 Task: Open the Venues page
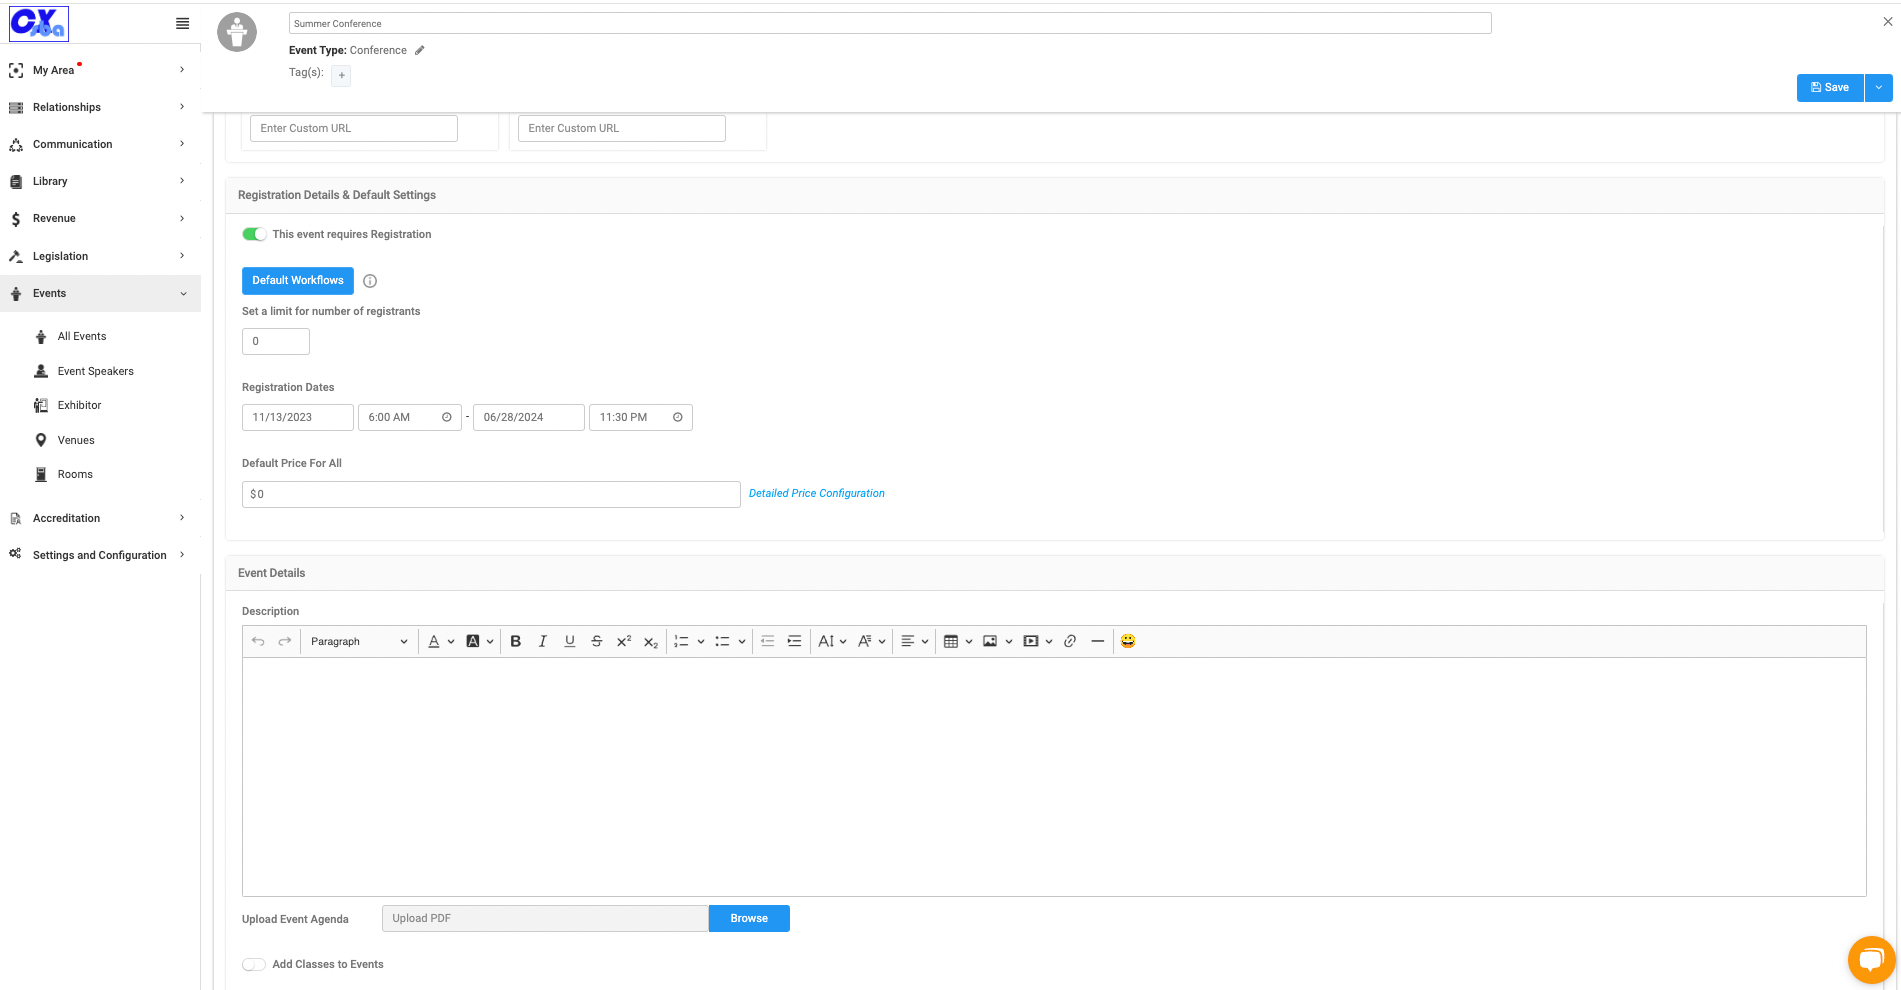[76, 440]
